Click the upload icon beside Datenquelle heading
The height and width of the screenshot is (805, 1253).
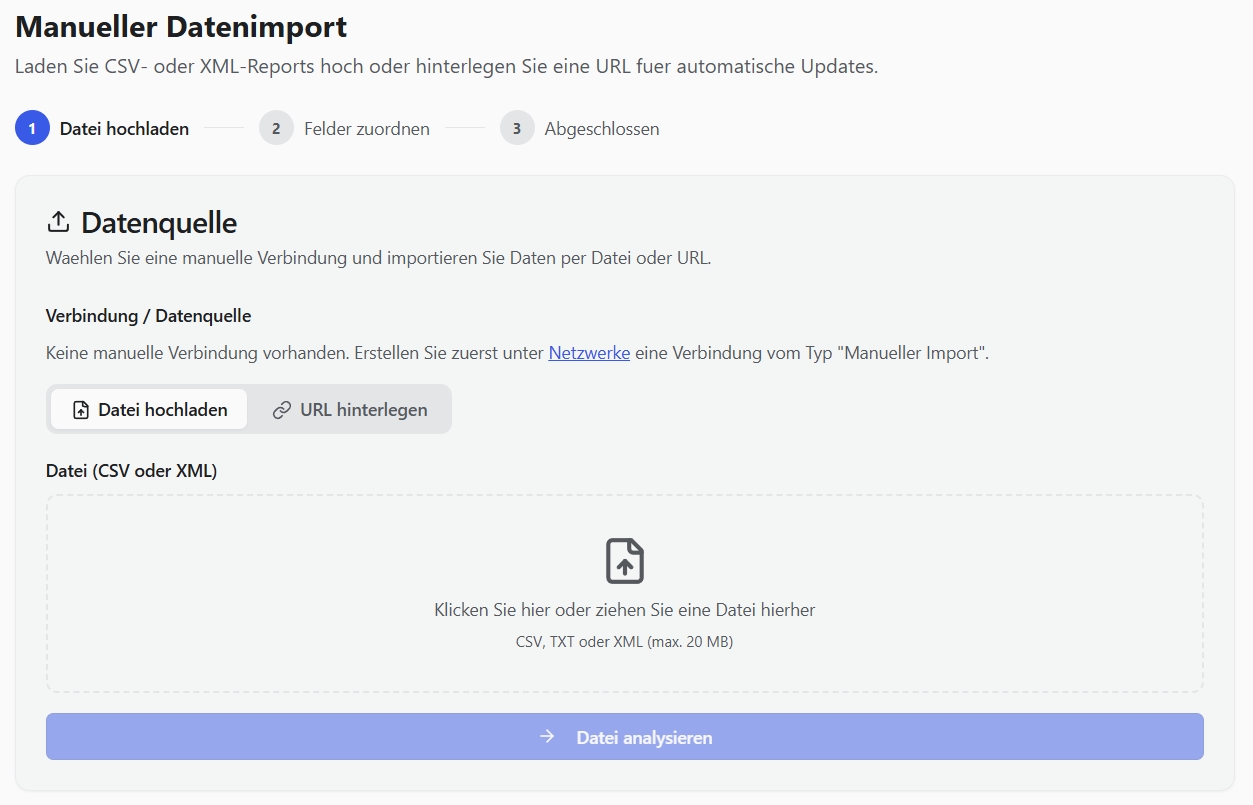[59, 222]
